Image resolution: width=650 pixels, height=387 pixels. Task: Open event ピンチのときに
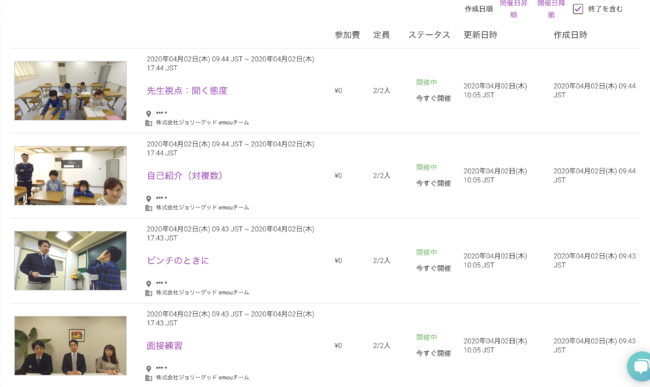178,261
